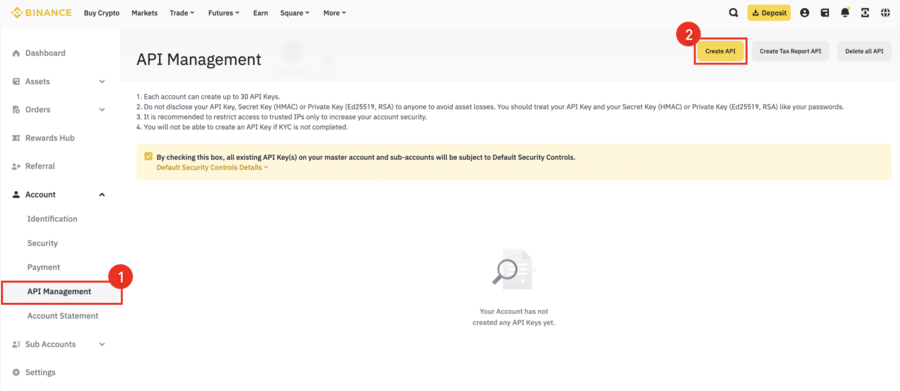Click the Sub Accounts label
The image size is (900, 391).
[51, 344]
